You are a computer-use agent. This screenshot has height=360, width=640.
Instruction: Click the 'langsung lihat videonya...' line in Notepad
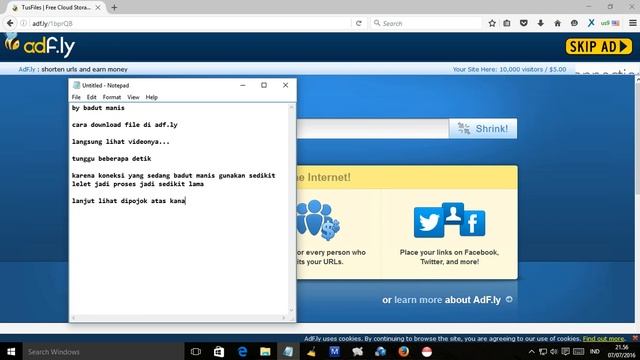point(120,142)
